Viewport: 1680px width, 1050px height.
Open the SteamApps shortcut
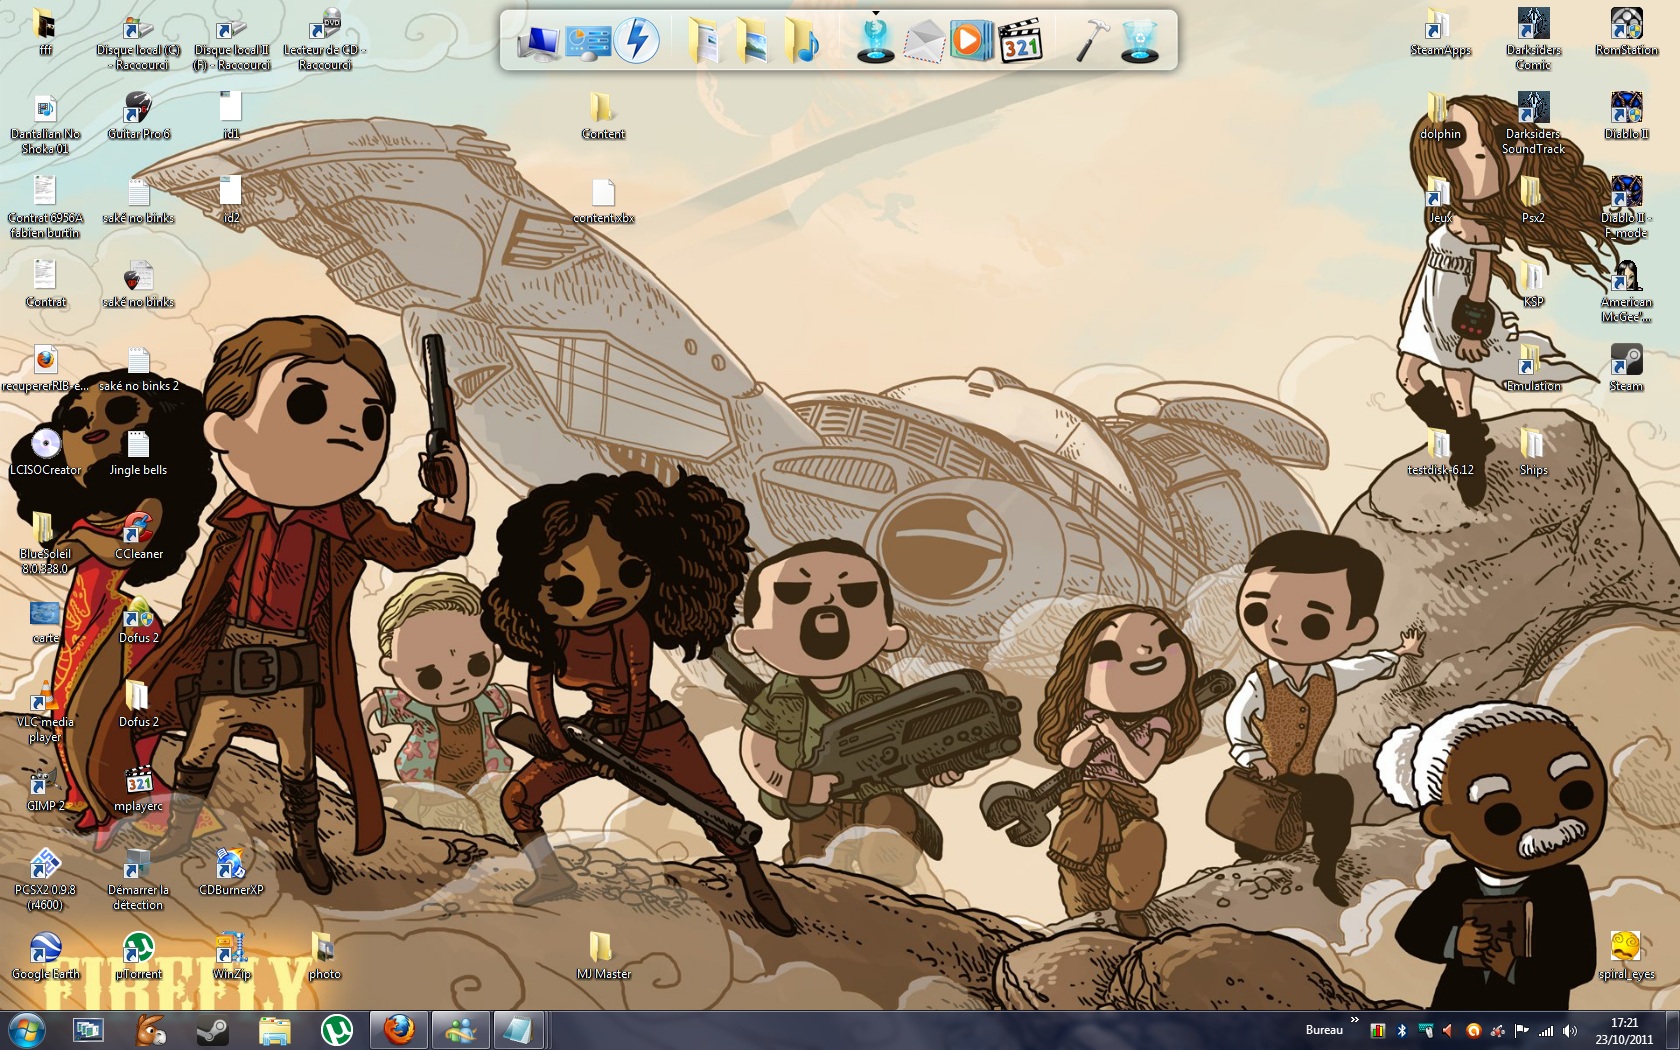[1440, 31]
